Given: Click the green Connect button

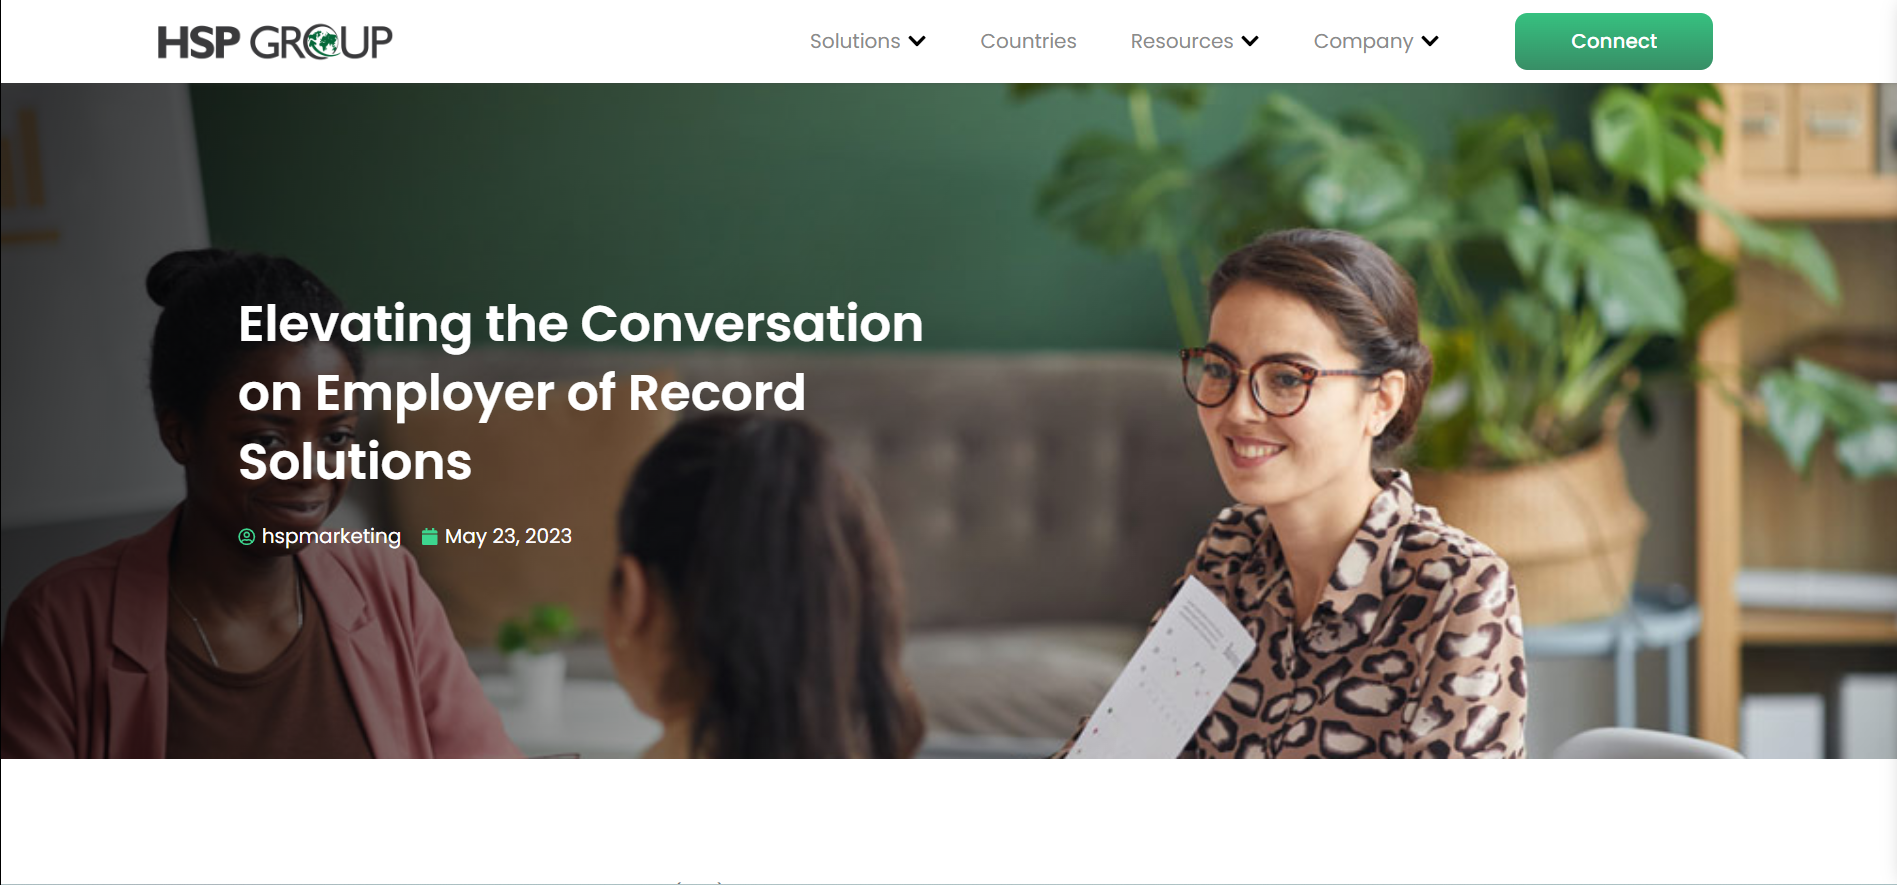Looking at the screenshot, I should 1613,41.
